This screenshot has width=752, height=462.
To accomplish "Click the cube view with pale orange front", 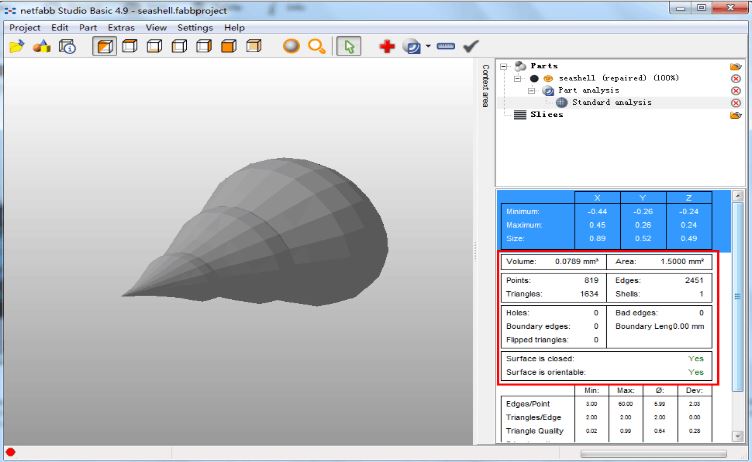I will pos(254,46).
